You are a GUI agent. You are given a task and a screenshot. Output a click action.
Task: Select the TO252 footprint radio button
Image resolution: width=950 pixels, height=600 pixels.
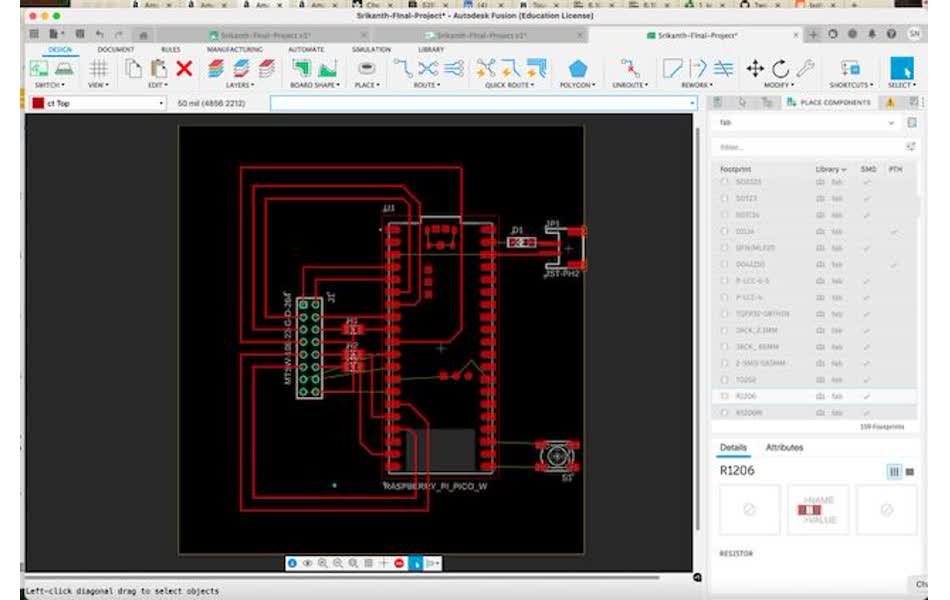pyautogui.click(x=725, y=380)
